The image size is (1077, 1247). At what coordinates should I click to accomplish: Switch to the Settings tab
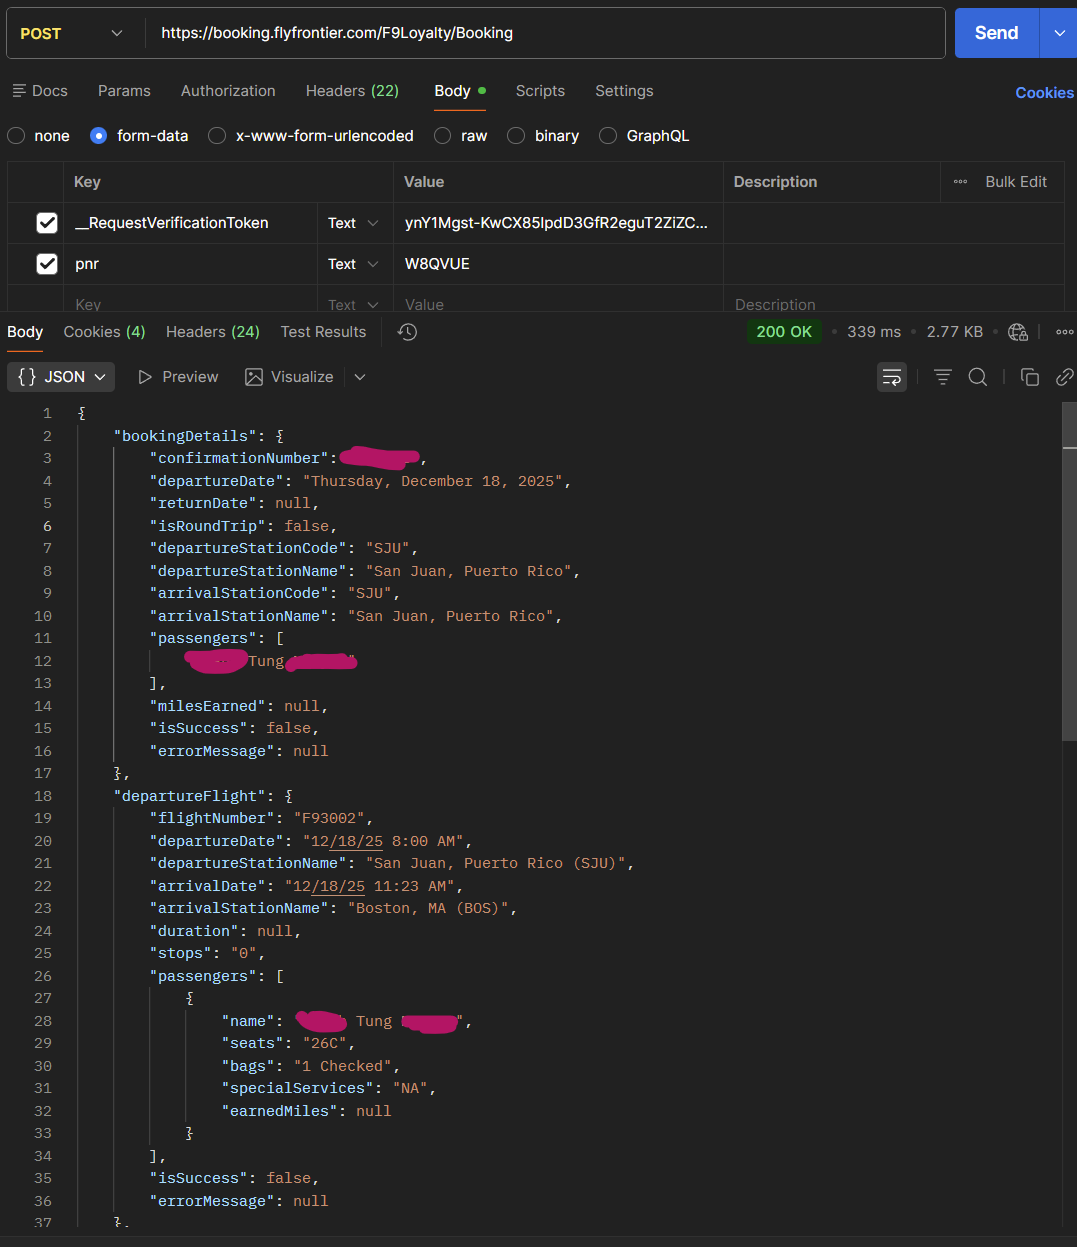point(624,91)
